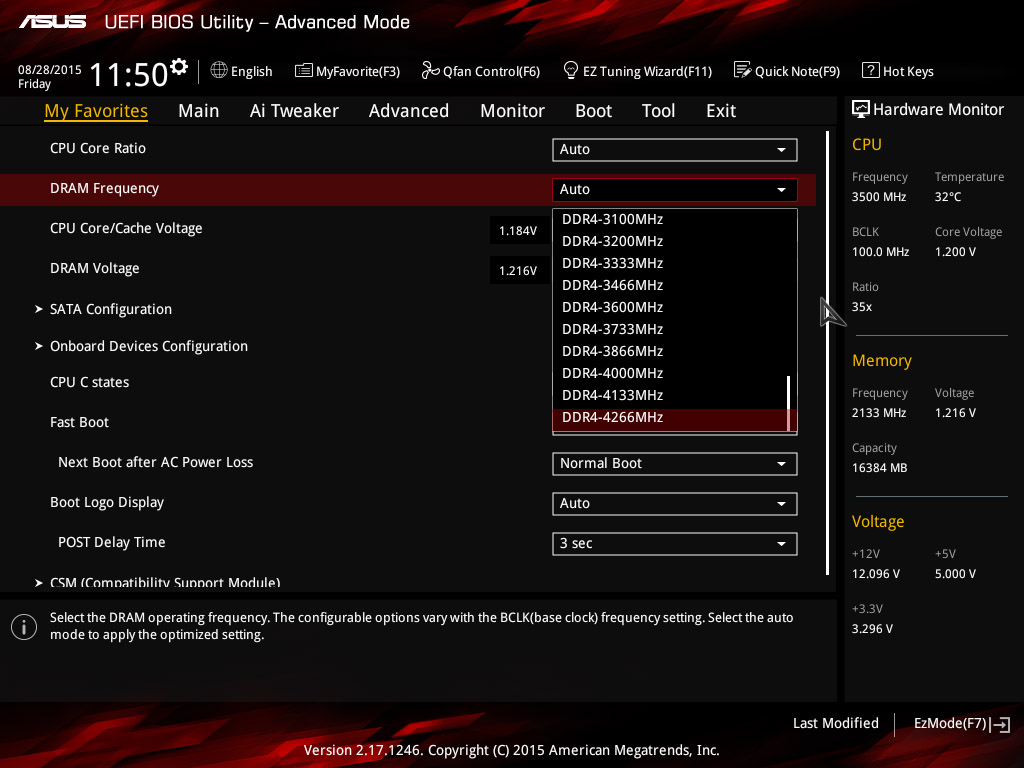Open the POST Delay Time dropdown
This screenshot has height=768, width=1024.
coord(675,543)
